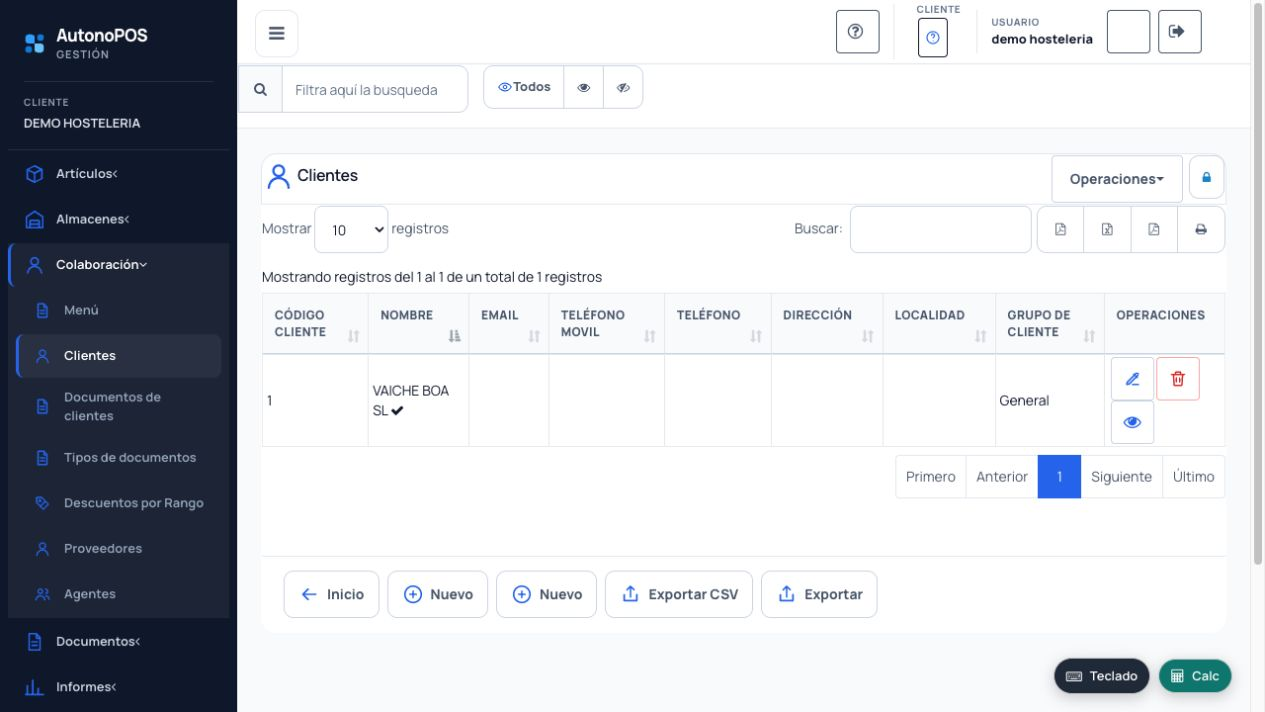The width and height of the screenshot is (1265, 712).
Task: View client VAICHE BOA SL with eye icon
Action: pyautogui.click(x=1132, y=422)
